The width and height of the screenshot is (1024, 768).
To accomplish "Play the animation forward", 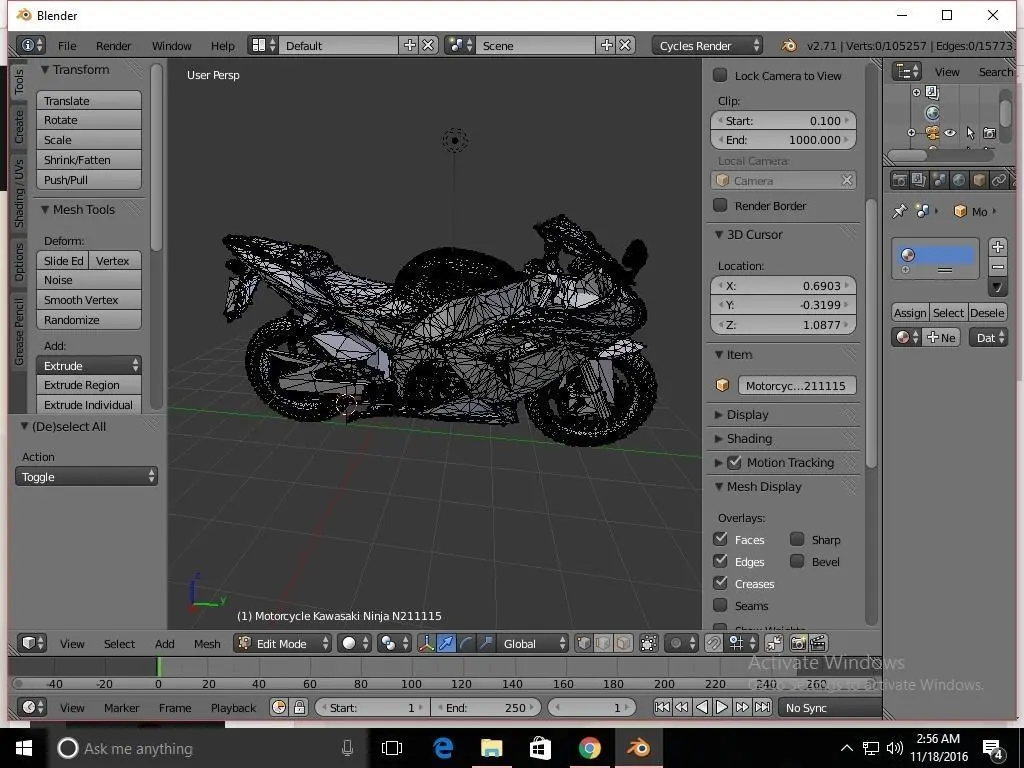I will tap(722, 707).
